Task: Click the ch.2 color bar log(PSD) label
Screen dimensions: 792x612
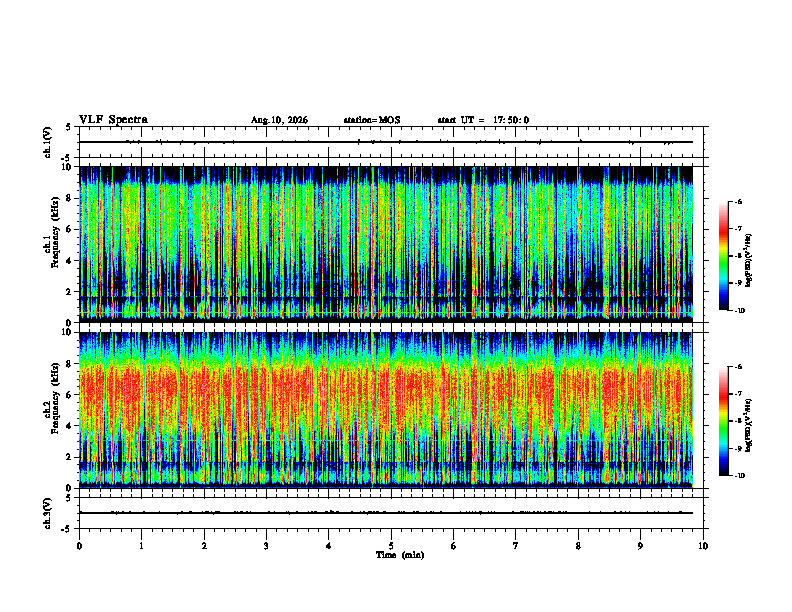Action: tap(749, 425)
